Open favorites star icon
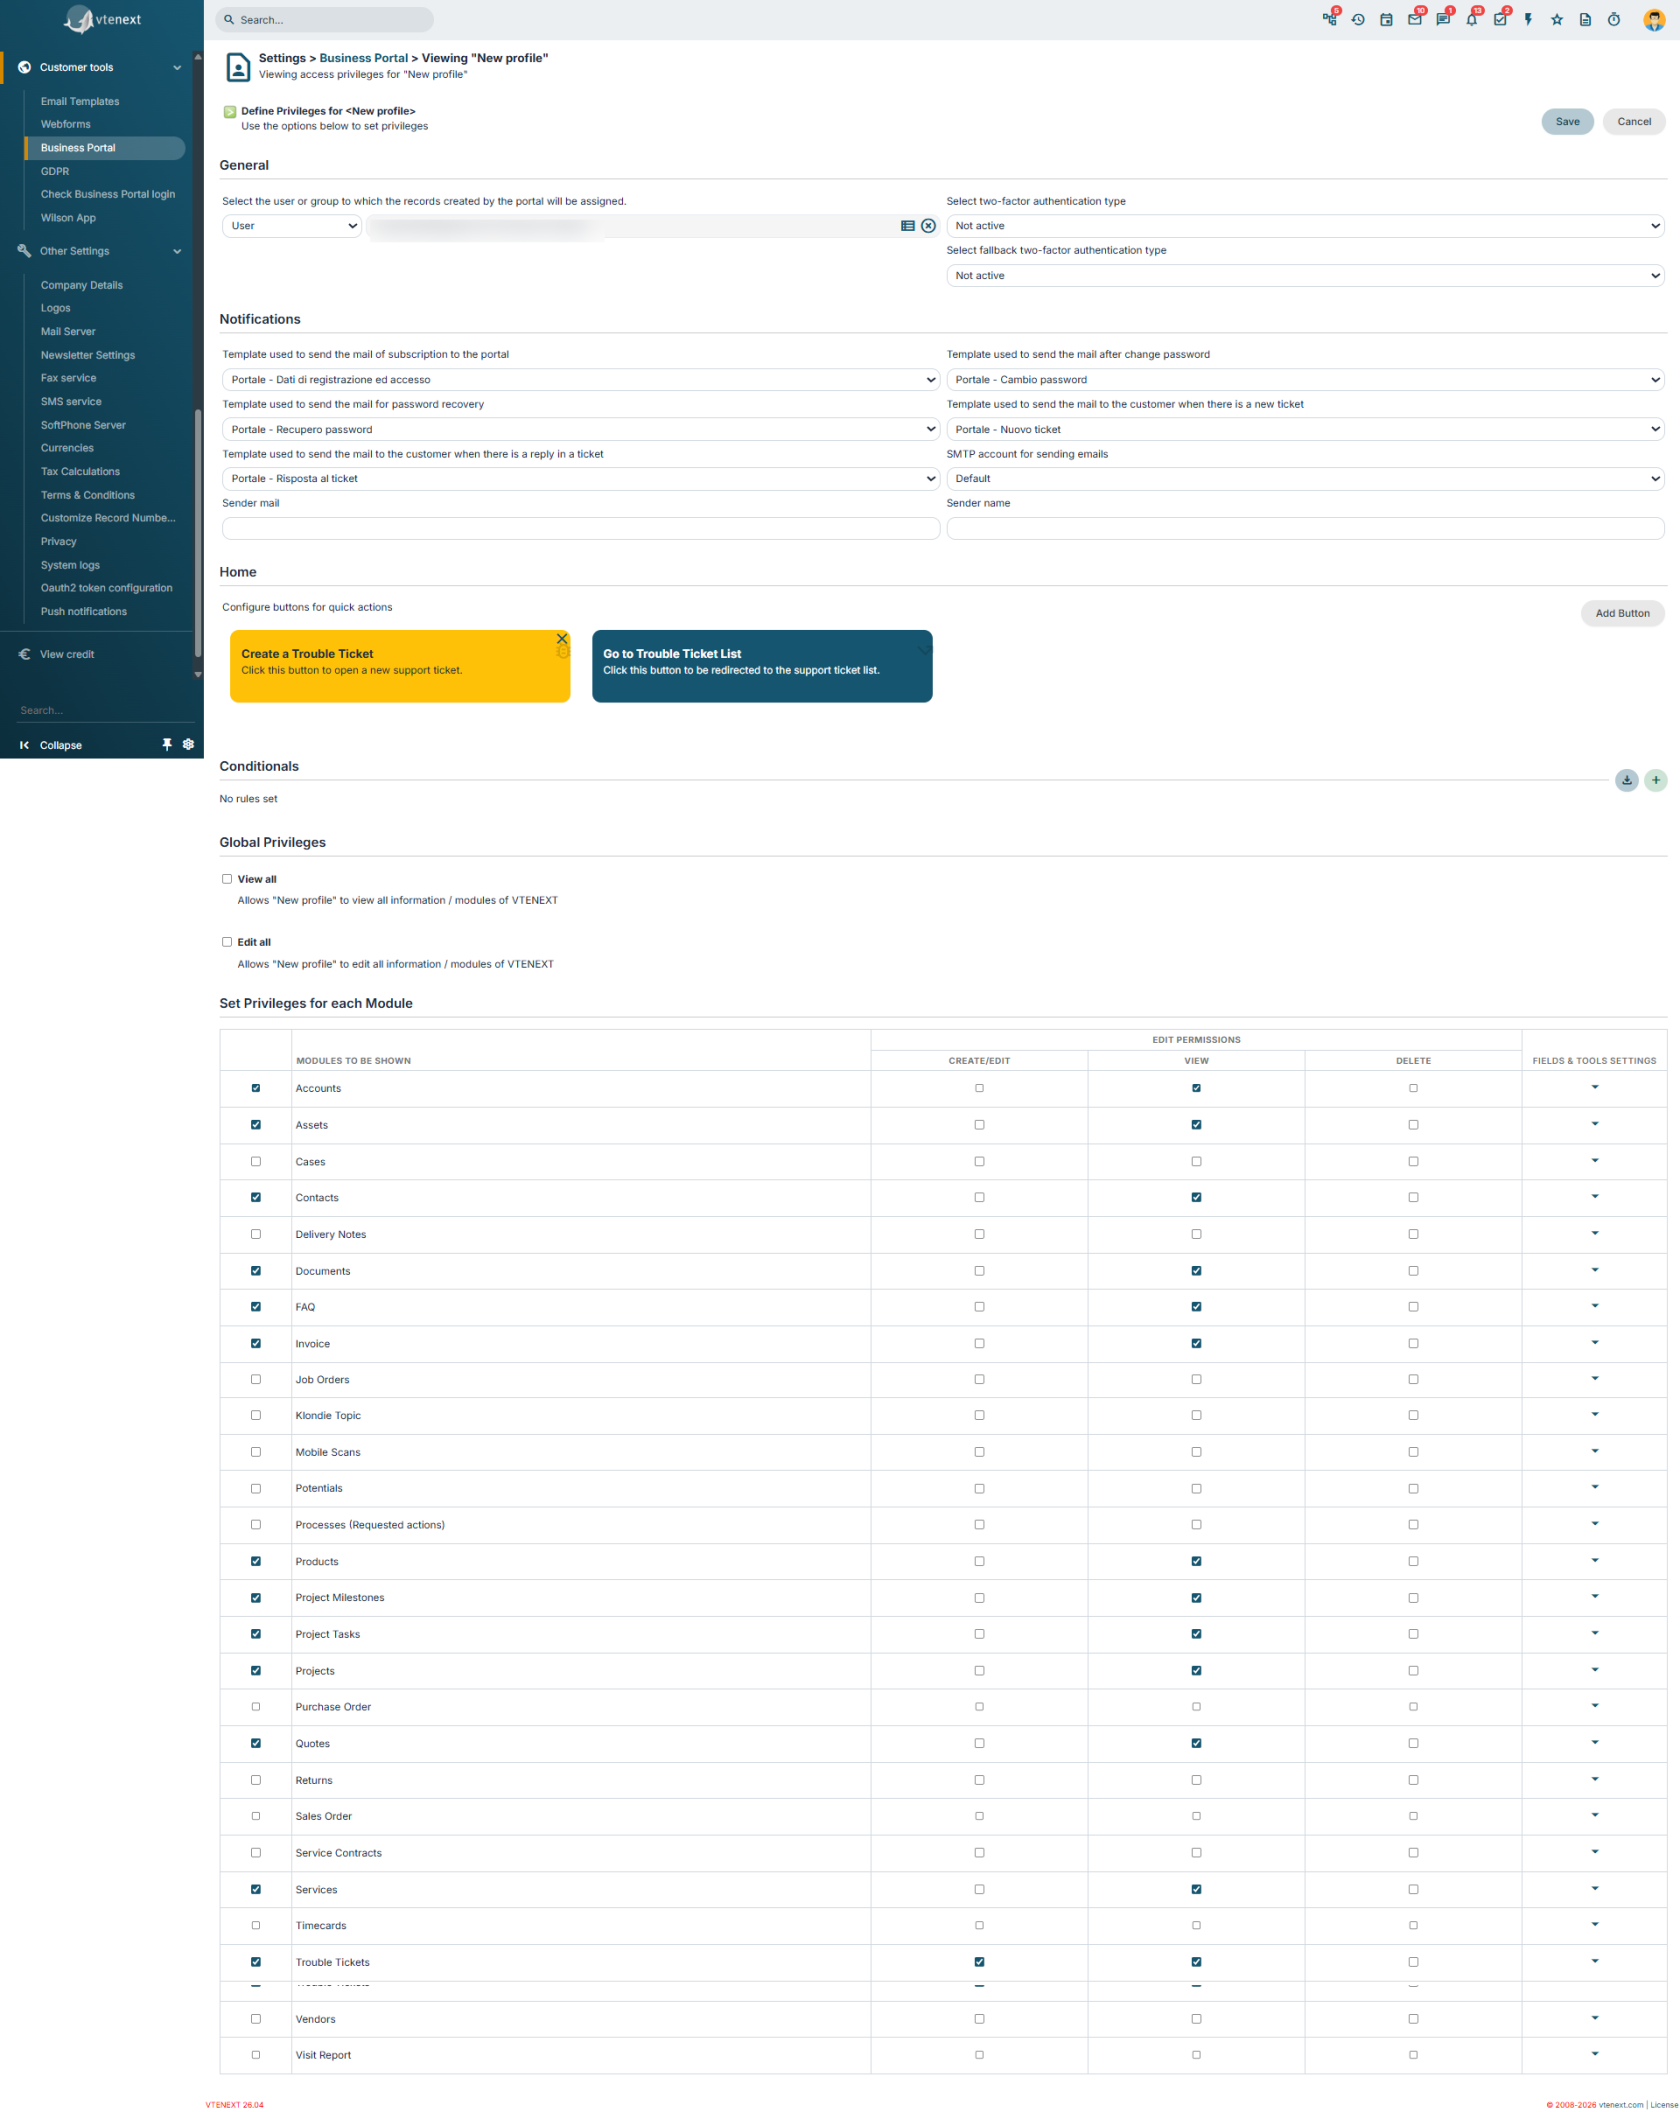 tap(1557, 20)
